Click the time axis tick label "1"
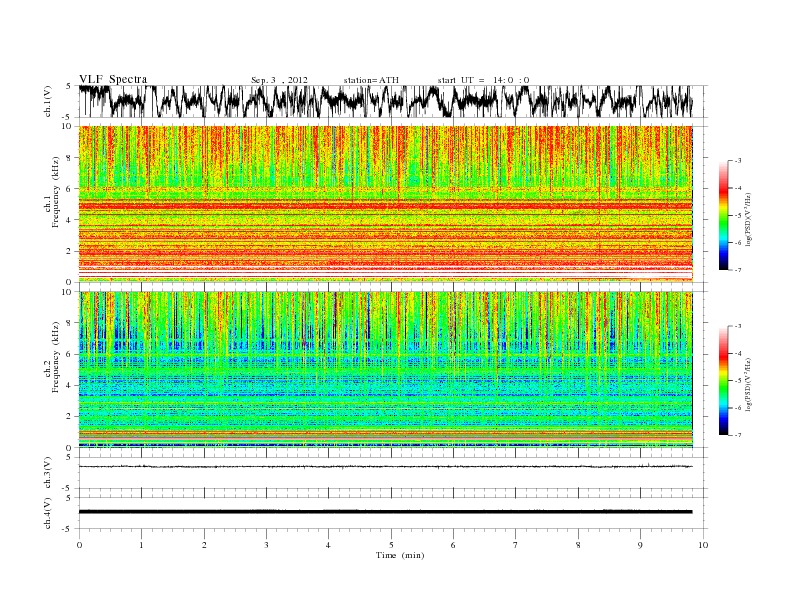The height and width of the screenshot is (612, 792). [142, 545]
